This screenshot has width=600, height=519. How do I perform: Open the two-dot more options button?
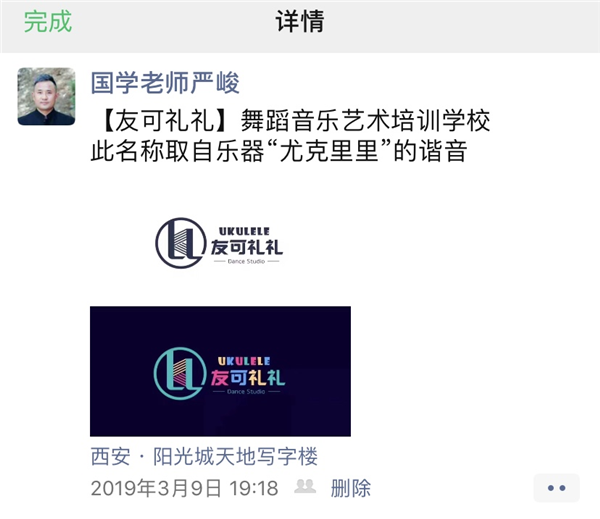pyautogui.click(x=556, y=488)
